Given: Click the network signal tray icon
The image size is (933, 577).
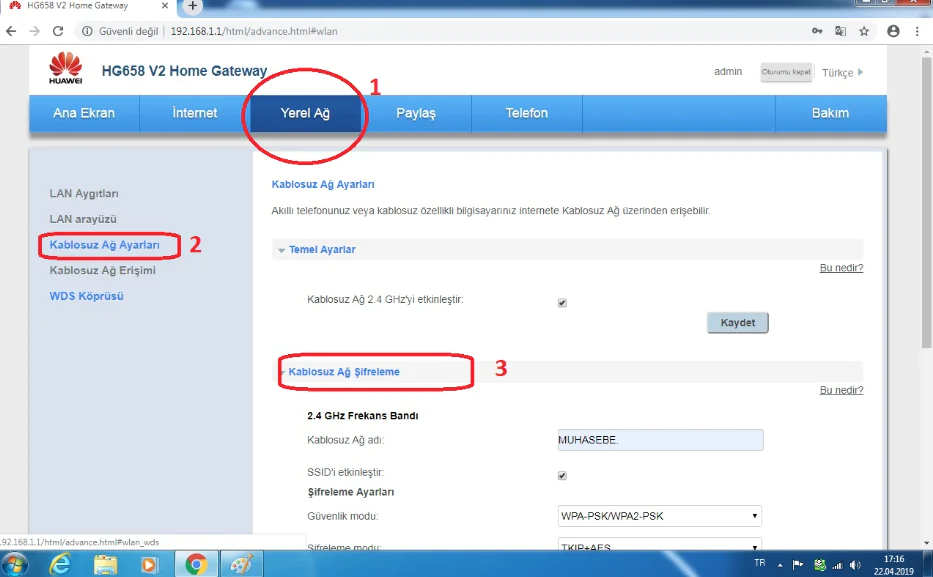Looking at the screenshot, I should coord(837,565).
